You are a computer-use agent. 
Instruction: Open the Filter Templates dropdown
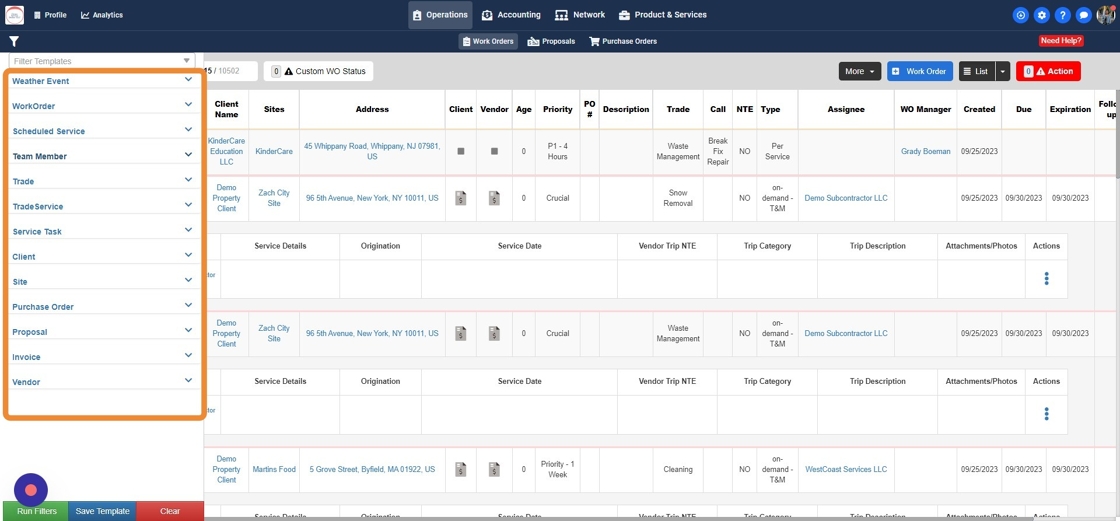coord(101,61)
